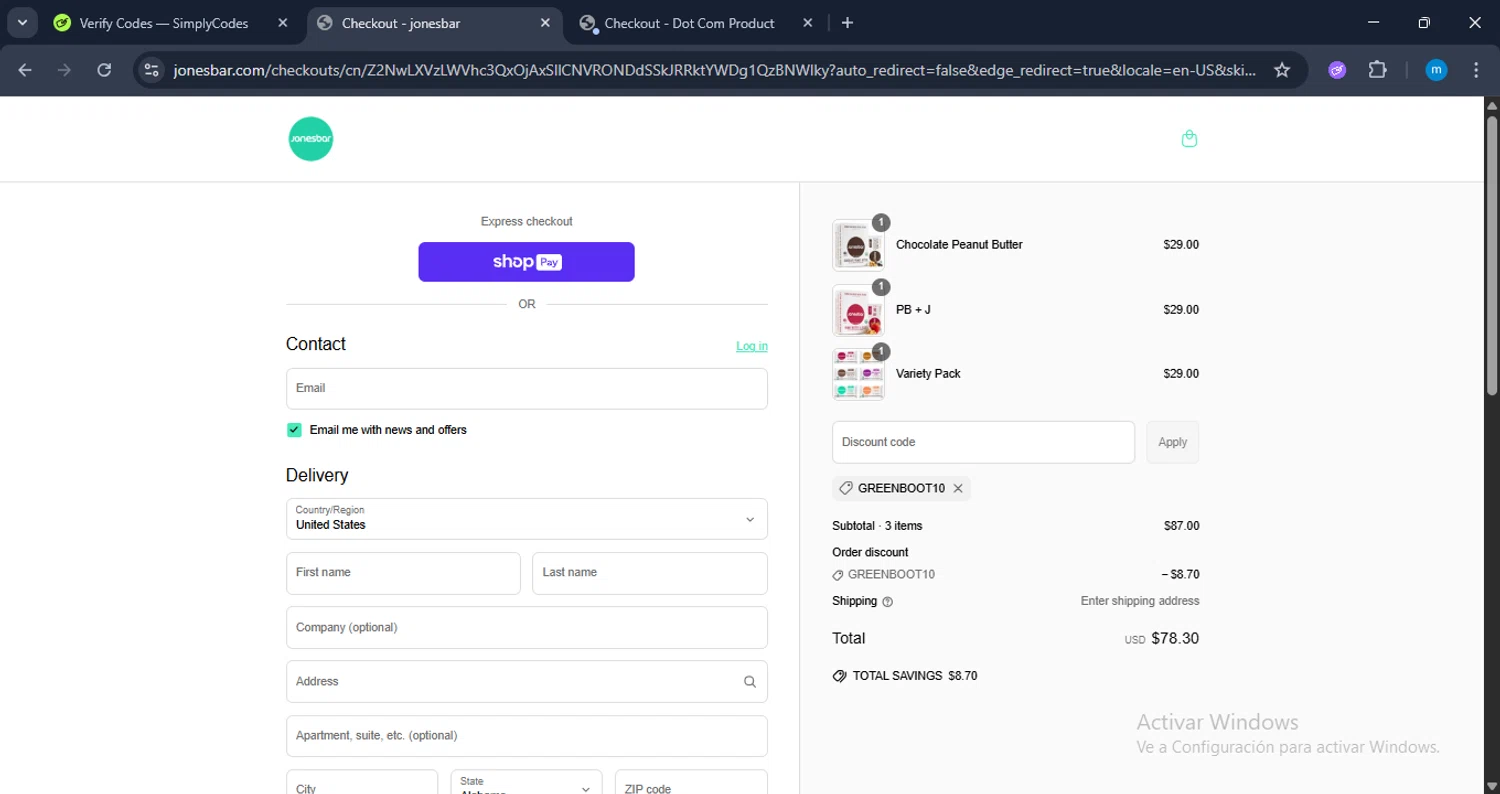The width and height of the screenshot is (1500, 794).
Task: Open a new browser tab
Action: click(847, 23)
